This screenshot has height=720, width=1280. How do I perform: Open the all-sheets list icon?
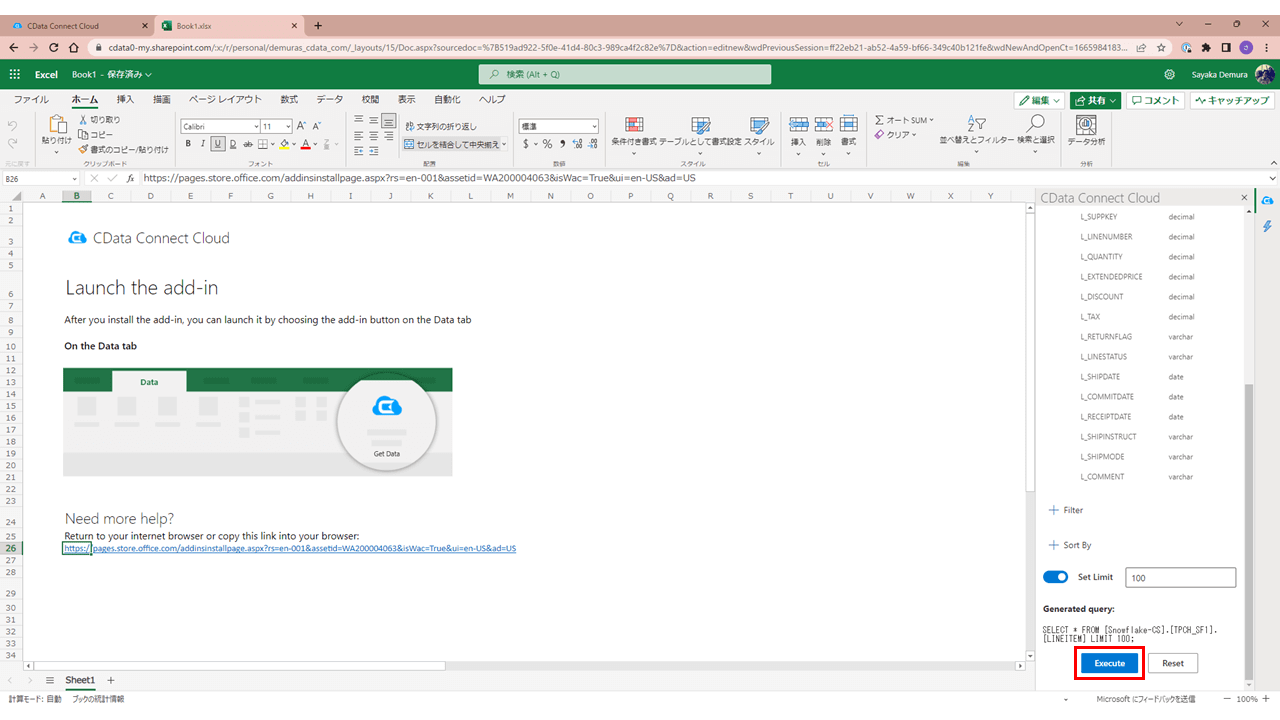[50, 680]
